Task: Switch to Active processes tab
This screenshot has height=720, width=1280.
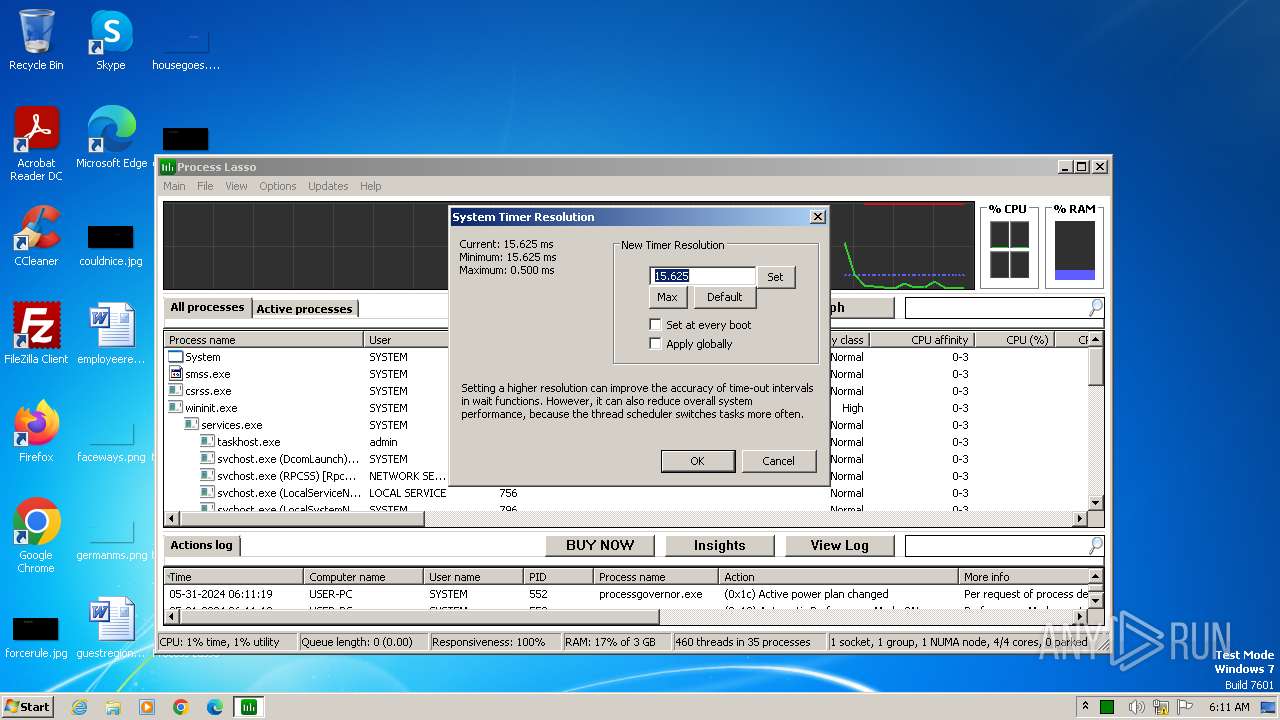Action: pos(304,309)
